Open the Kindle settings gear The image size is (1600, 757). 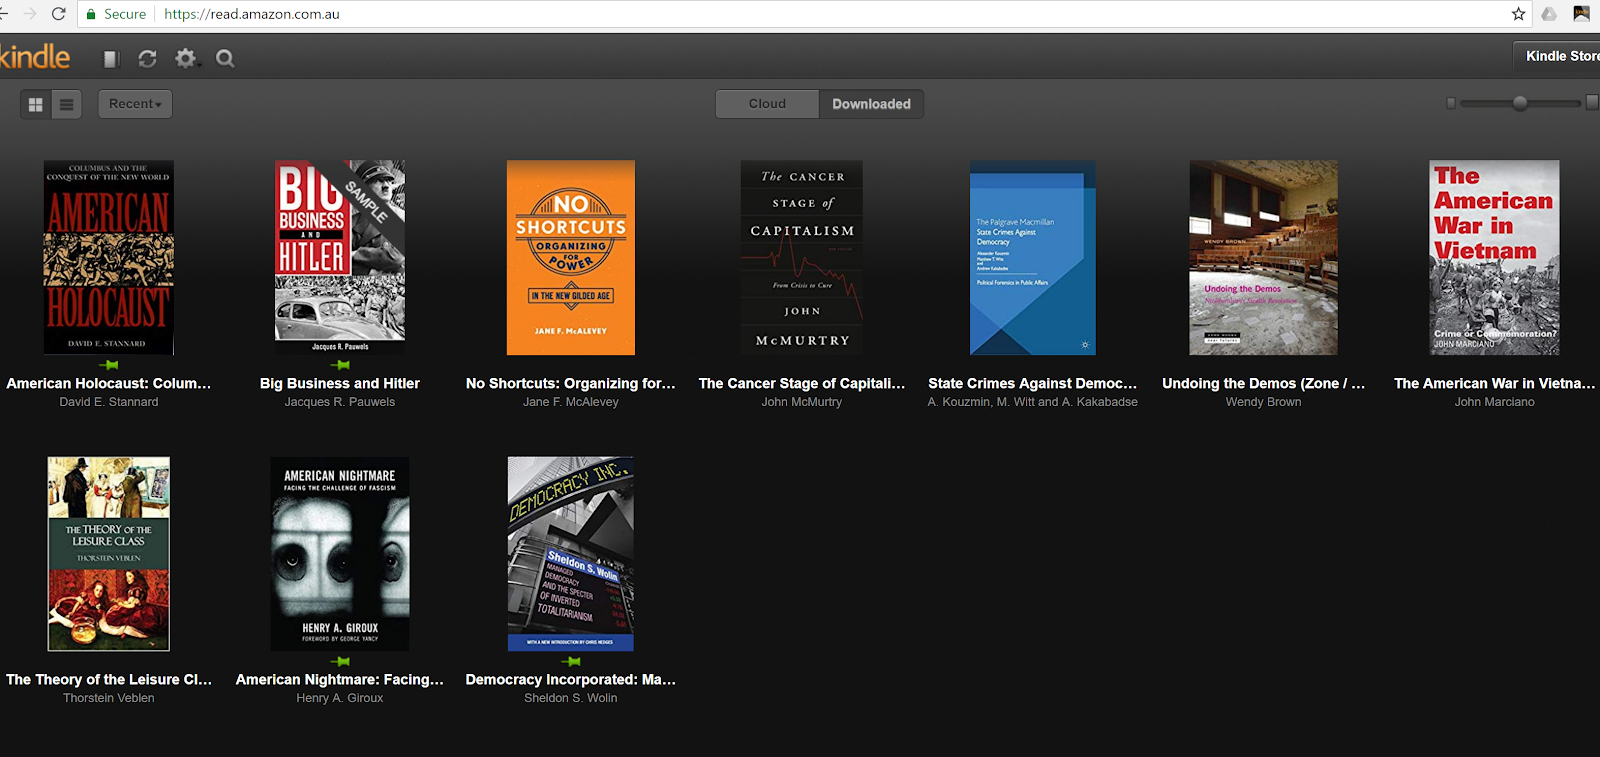click(x=186, y=59)
